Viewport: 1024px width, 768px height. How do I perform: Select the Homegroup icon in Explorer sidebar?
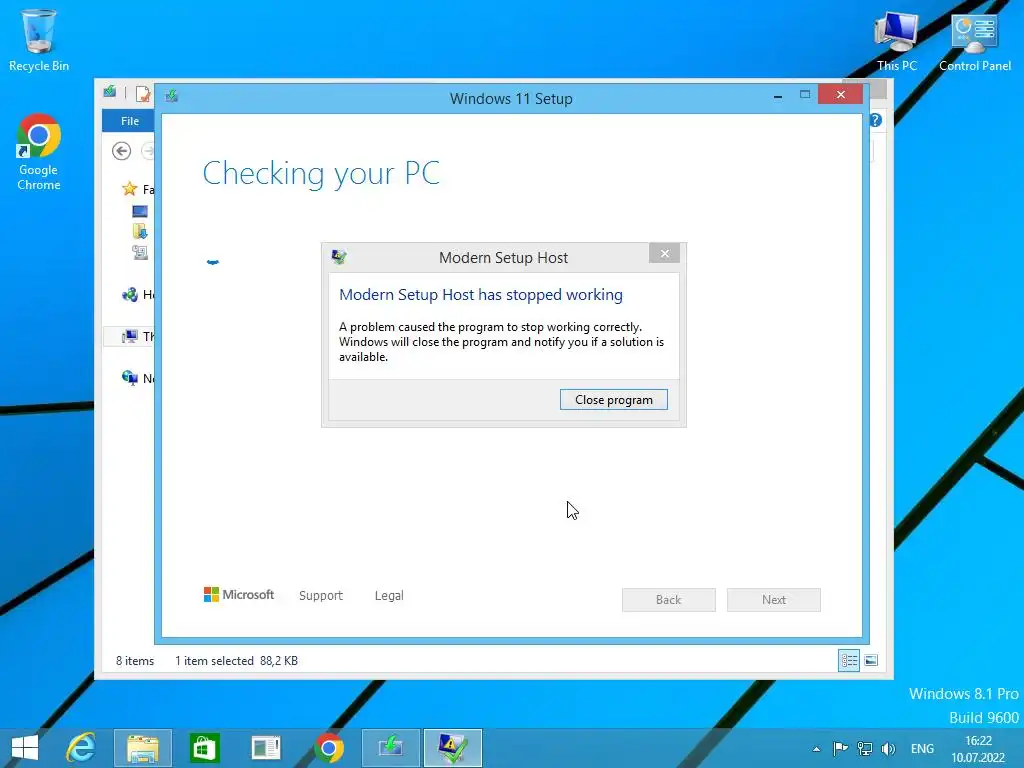[x=130, y=295]
